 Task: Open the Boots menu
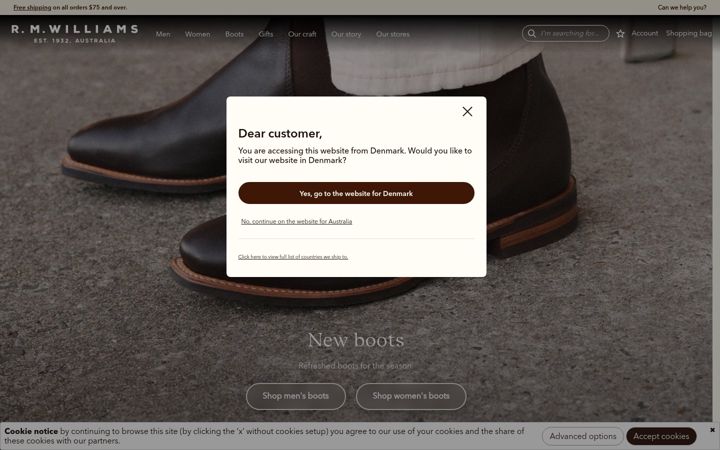234,34
